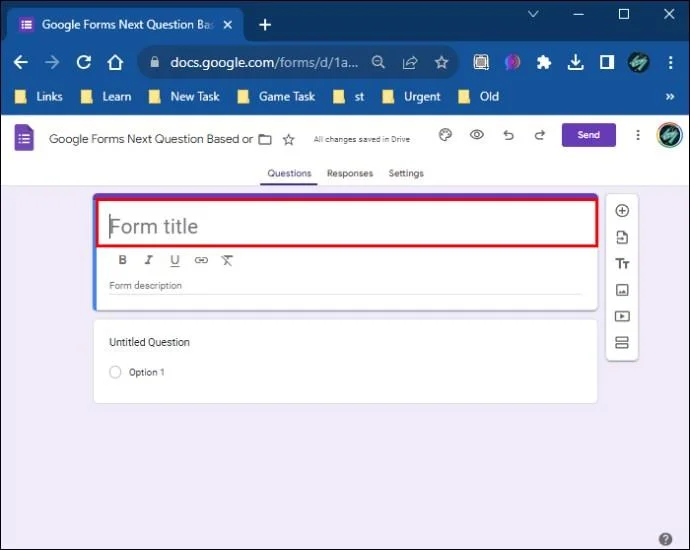
Task: Click the Redo arrow in Forms header
Action: pyautogui.click(x=540, y=135)
